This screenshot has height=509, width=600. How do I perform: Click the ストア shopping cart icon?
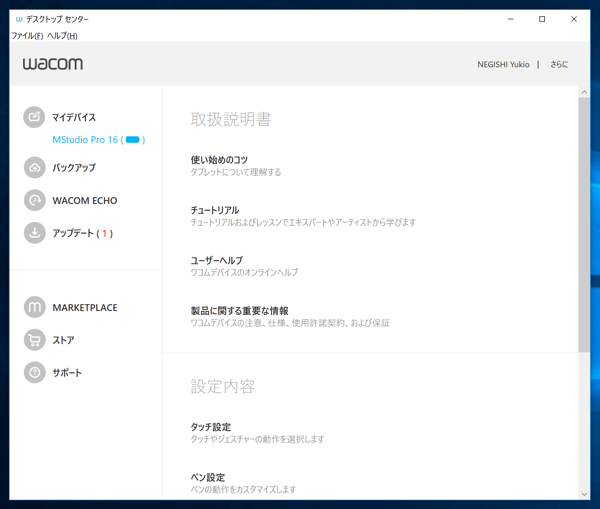coord(34,340)
